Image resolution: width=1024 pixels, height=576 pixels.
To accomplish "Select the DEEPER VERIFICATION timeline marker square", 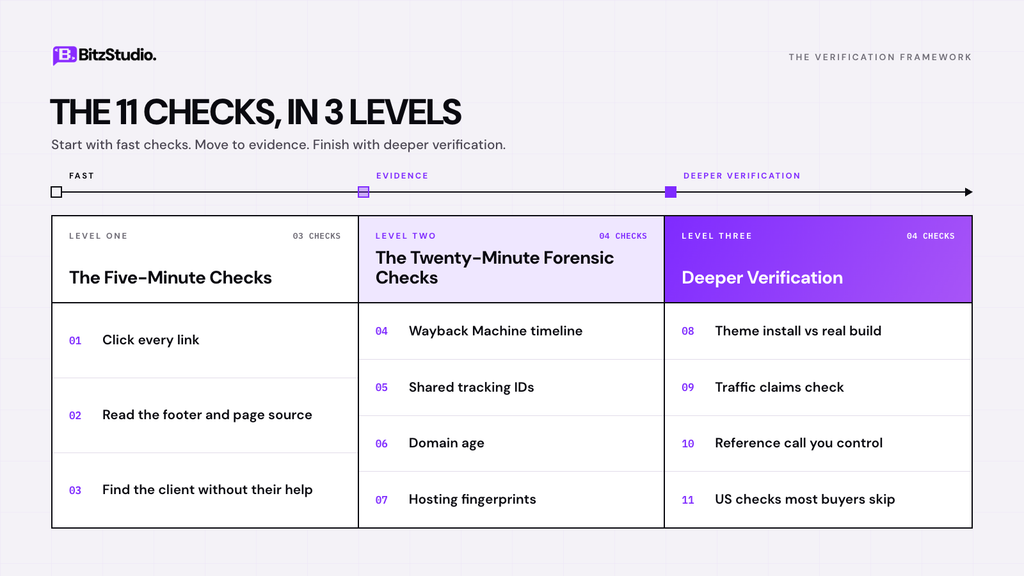I will [671, 192].
